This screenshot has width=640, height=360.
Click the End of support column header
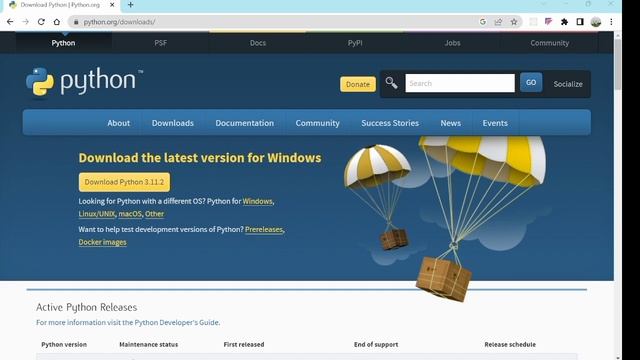pos(376,344)
